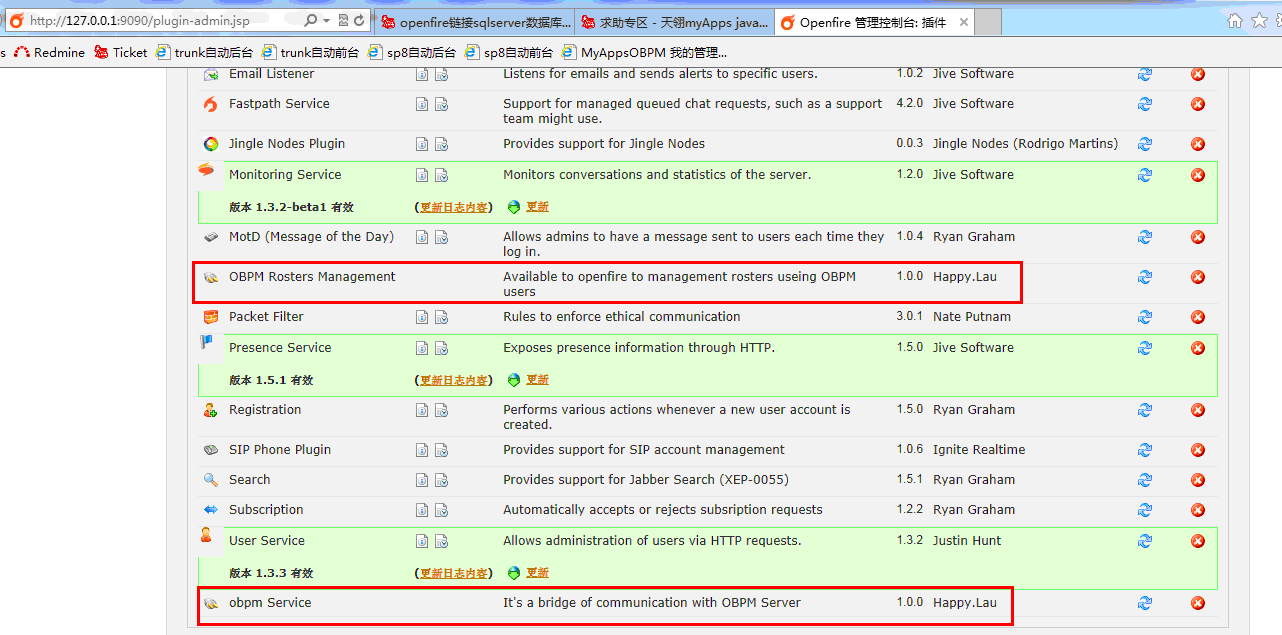1282x635 pixels.
Task: Open the Redmine bookmark
Action: tap(49, 52)
